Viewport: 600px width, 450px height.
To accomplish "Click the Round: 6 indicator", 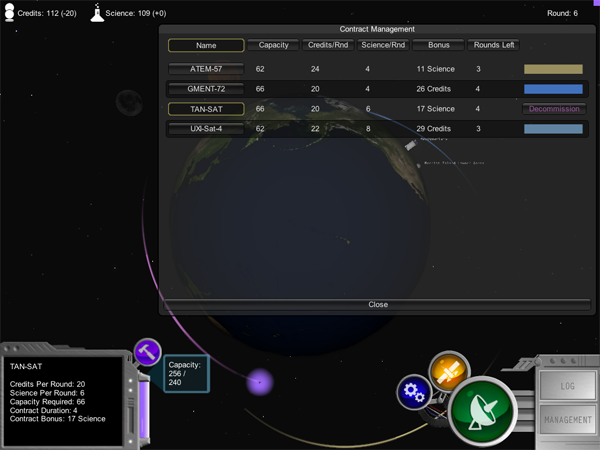I will [x=562, y=13].
